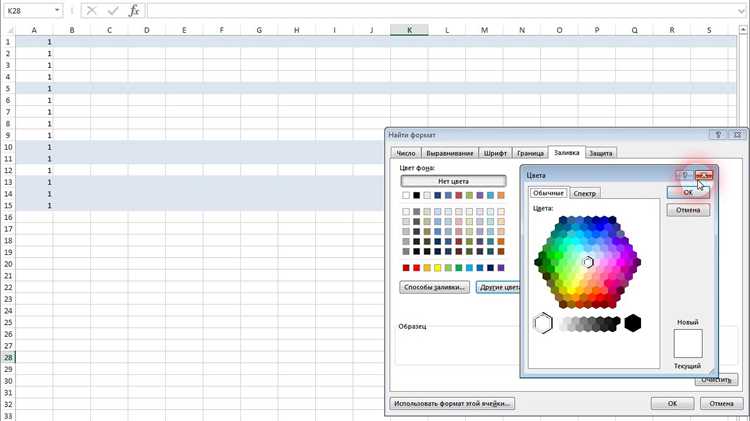
Task: Select column header K
Action: point(409,30)
